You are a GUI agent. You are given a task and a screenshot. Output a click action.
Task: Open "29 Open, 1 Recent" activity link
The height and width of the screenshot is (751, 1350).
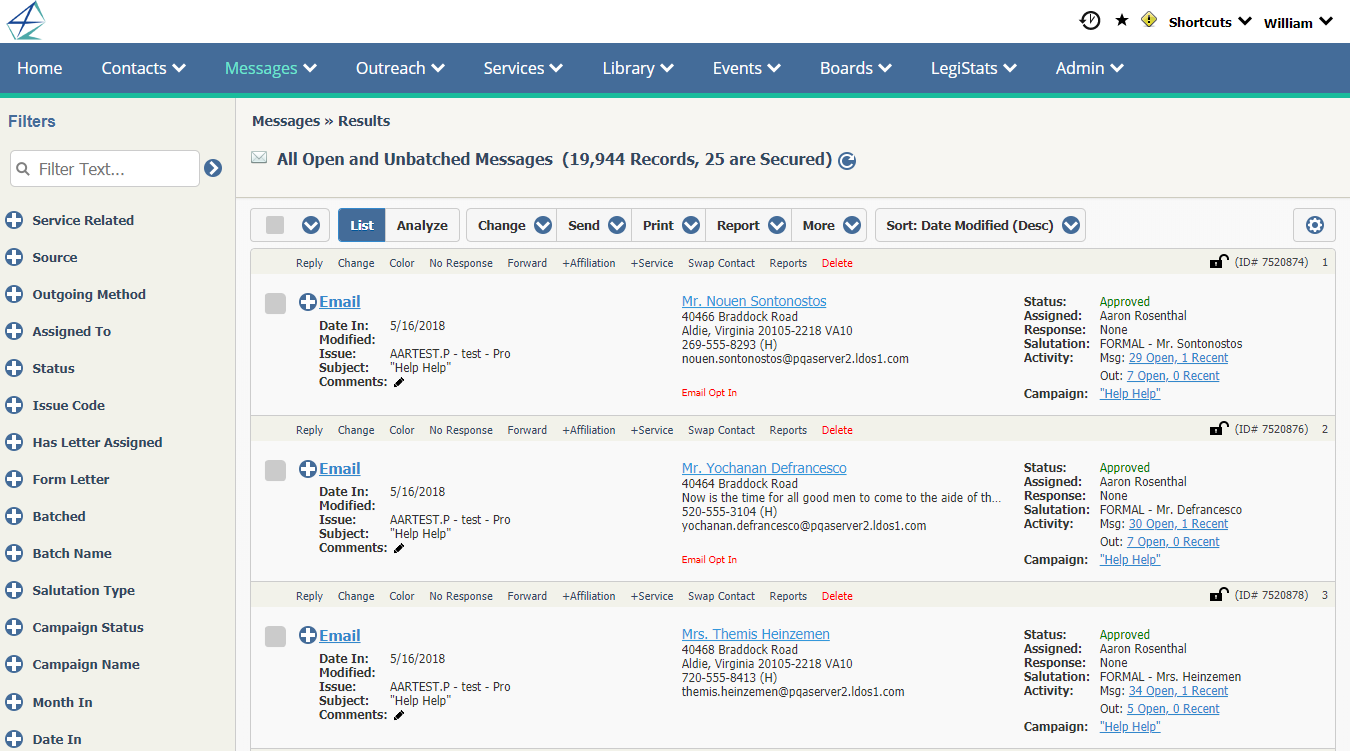point(1178,358)
